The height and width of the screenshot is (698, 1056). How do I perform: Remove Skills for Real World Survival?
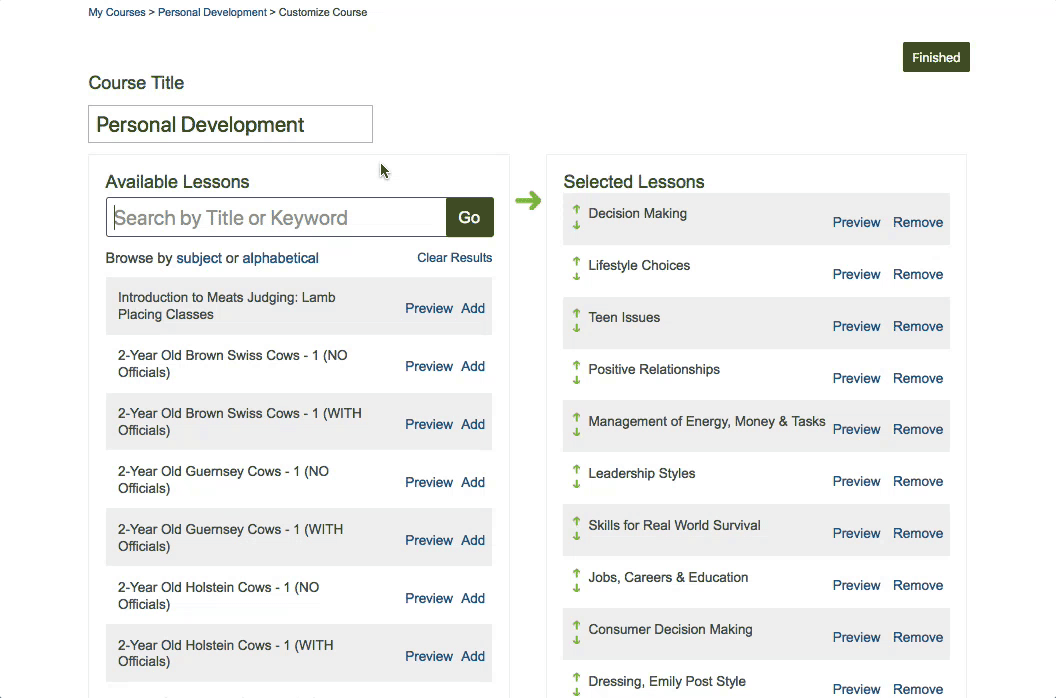click(918, 532)
